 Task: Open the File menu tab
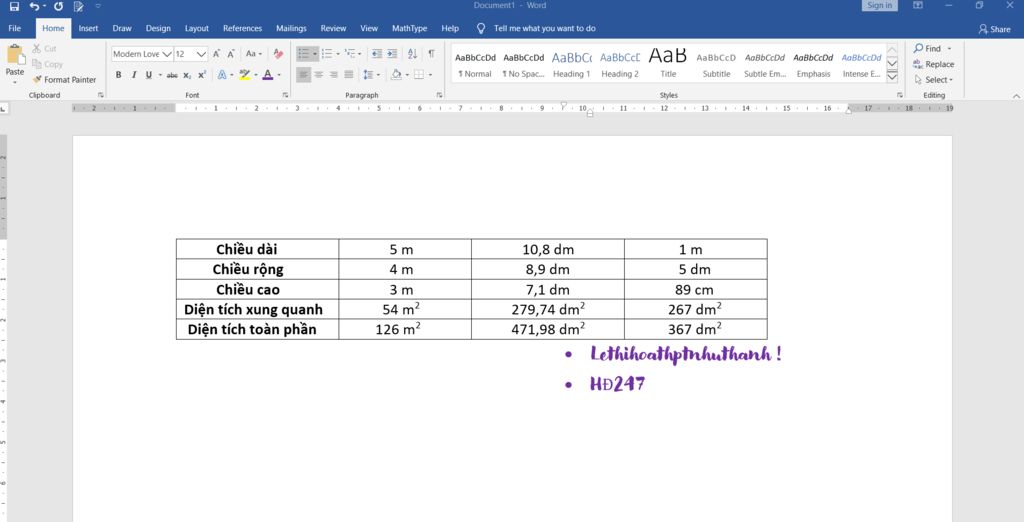click(x=14, y=28)
